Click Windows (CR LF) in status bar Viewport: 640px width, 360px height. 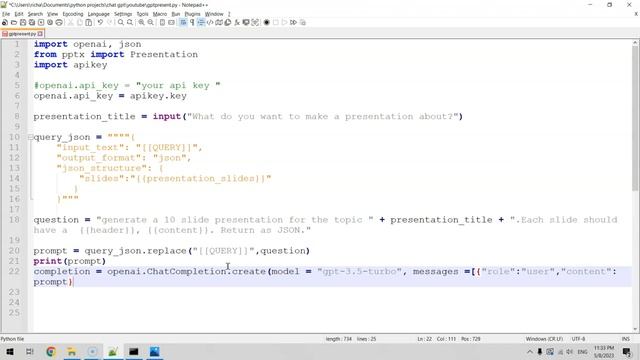pyautogui.click(x=544, y=339)
